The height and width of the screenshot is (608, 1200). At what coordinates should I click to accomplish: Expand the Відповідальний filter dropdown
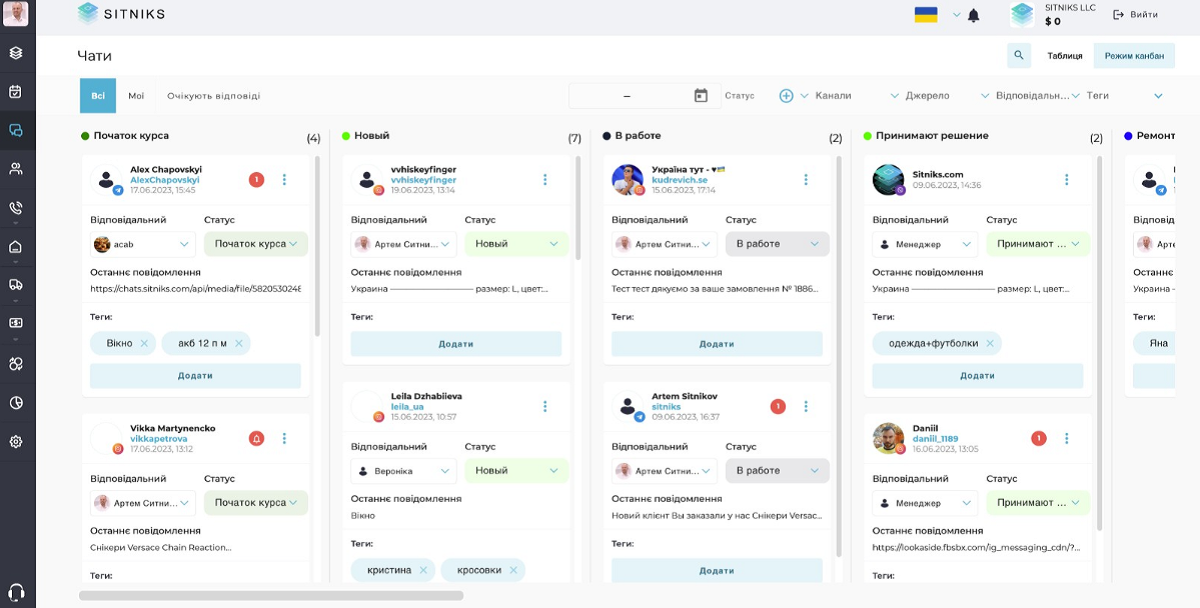click(x=1076, y=96)
